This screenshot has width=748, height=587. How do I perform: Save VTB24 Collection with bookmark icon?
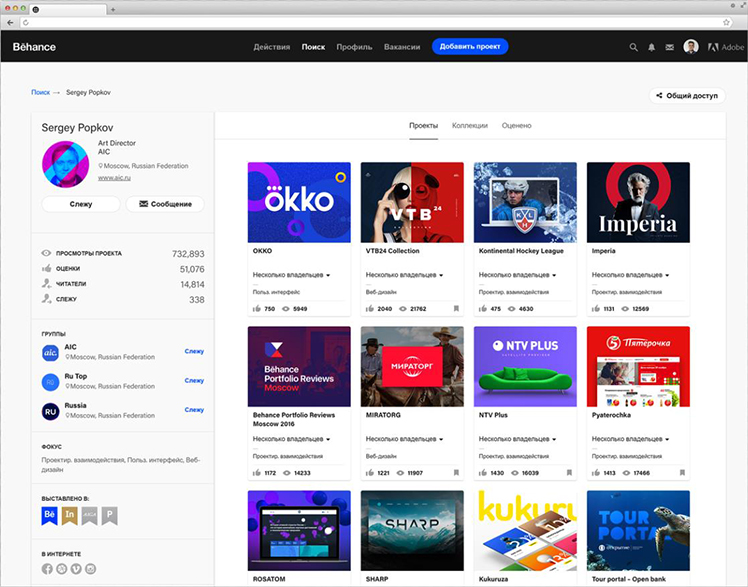coord(456,309)
